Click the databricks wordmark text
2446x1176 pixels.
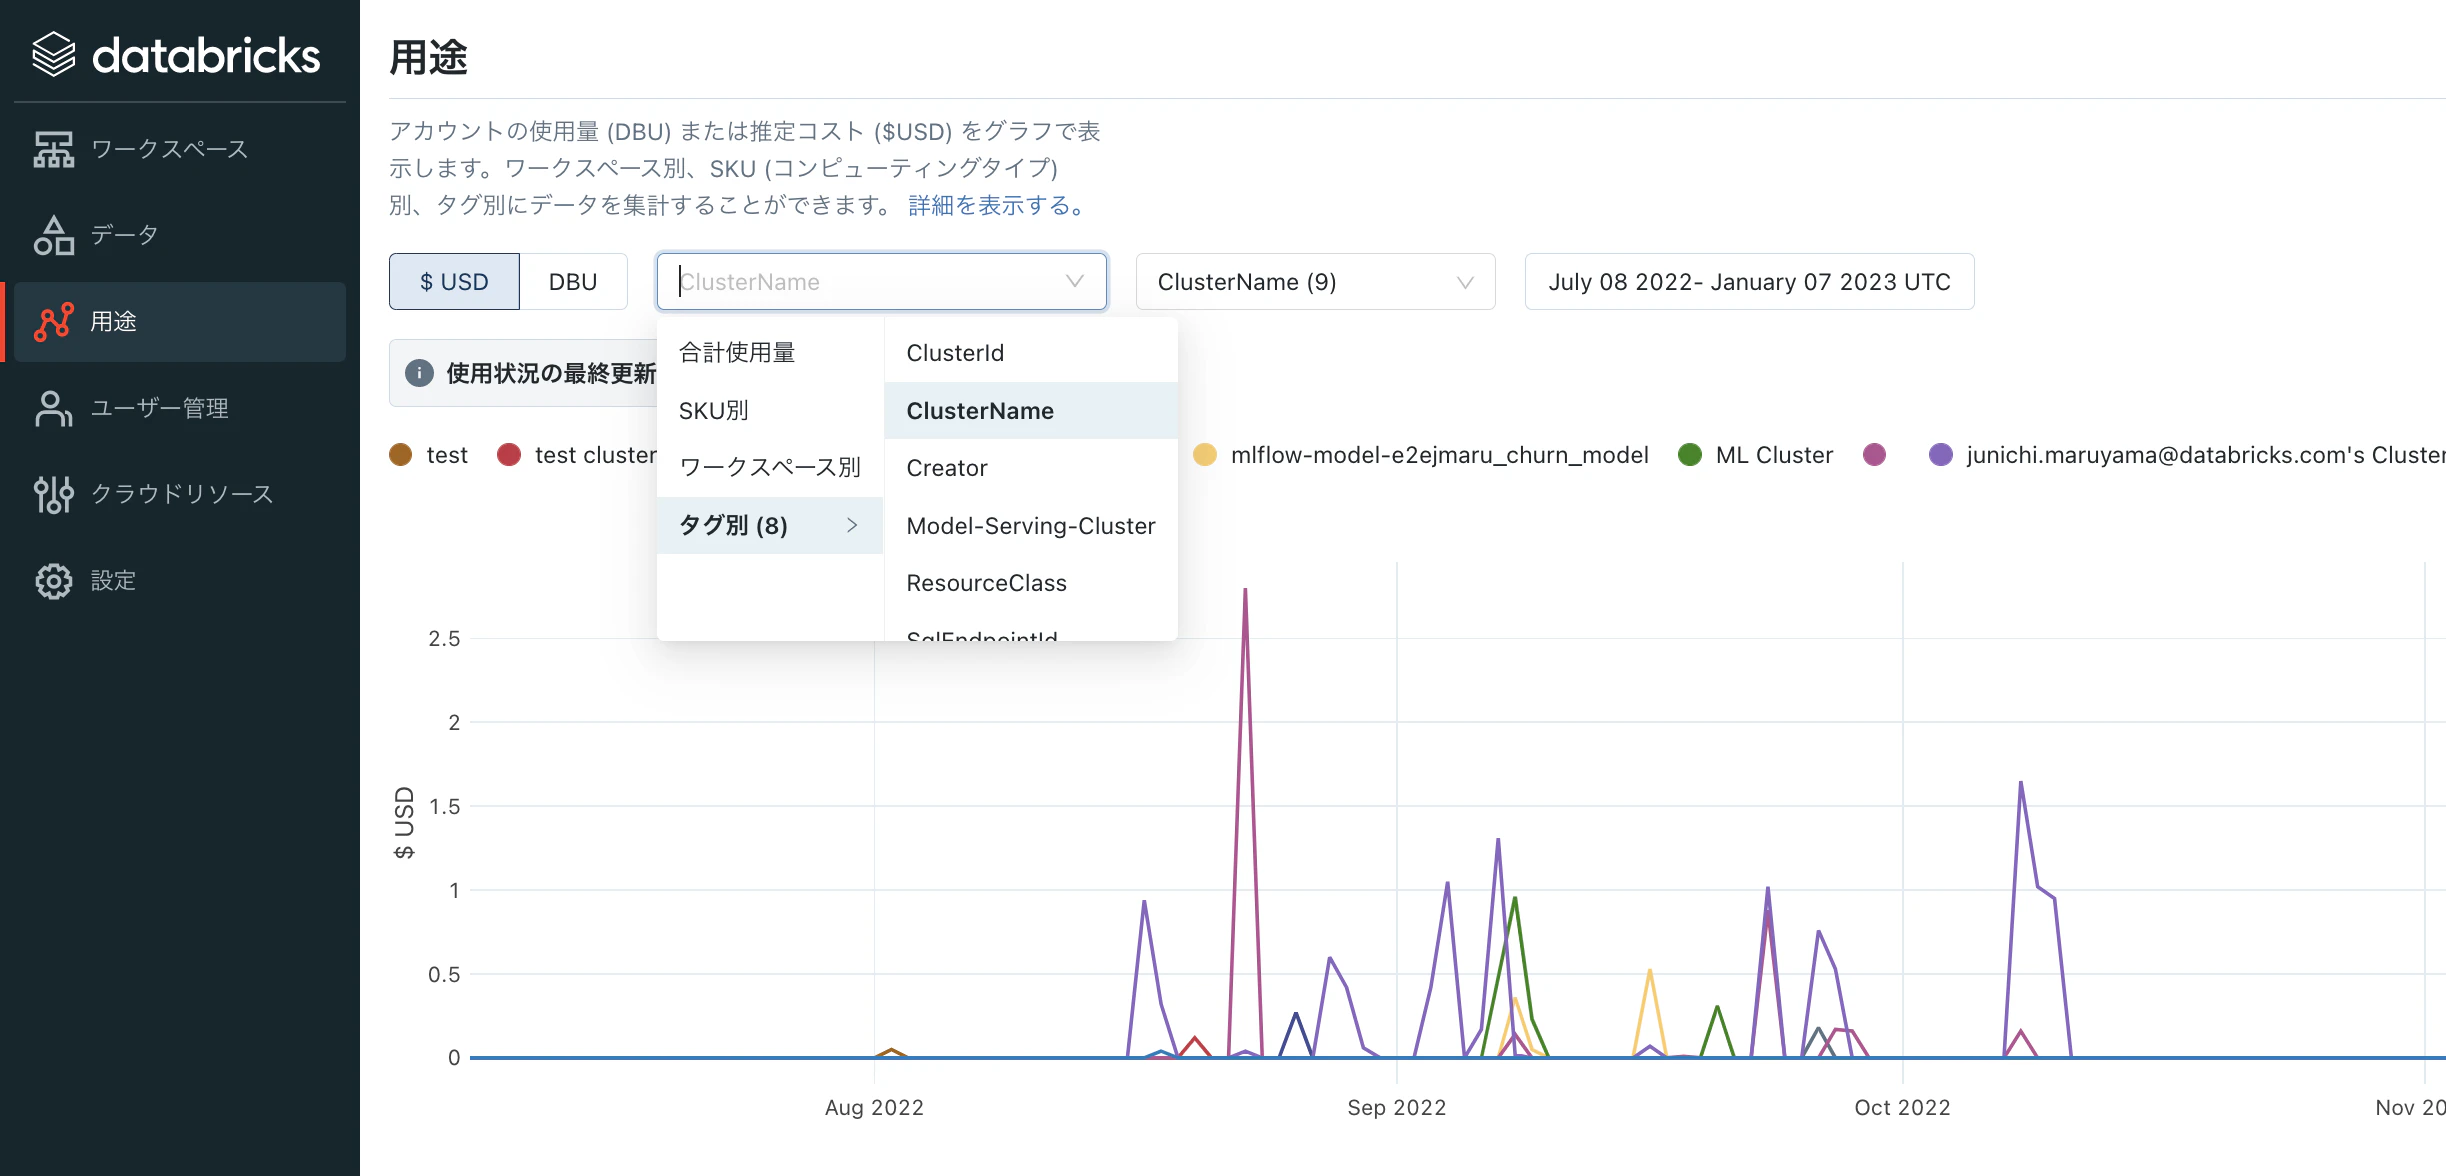[206, 55]
